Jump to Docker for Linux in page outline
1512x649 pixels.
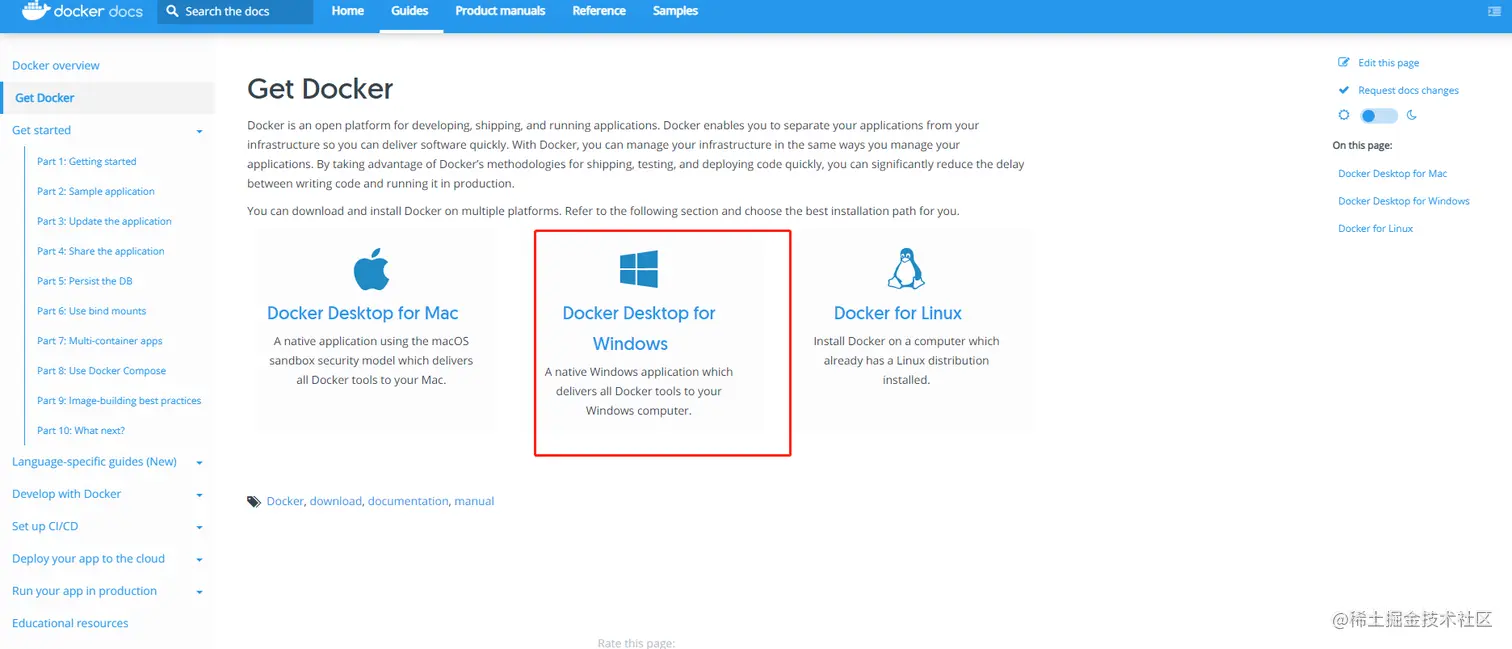1375,229
